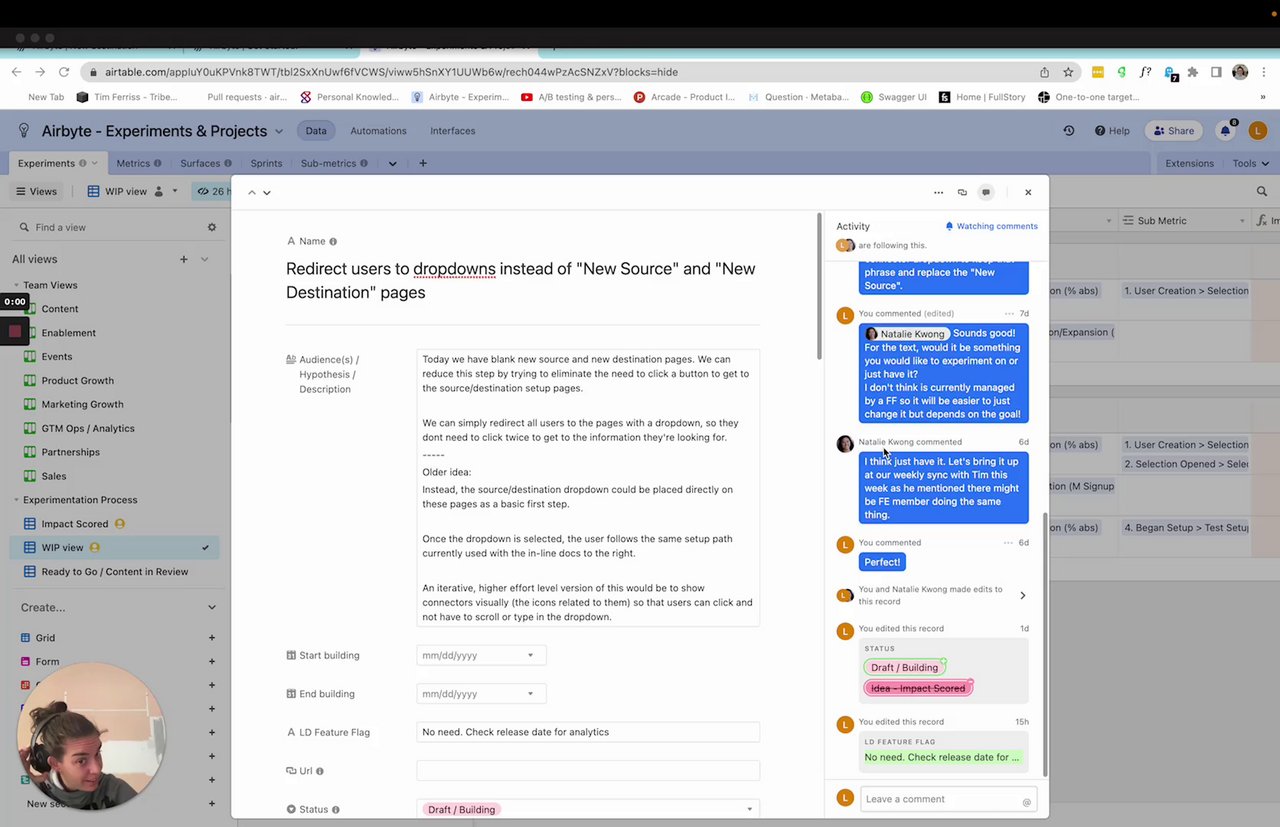Image resolution: width=1280 pixels, height=827 pixels.
Task: Toggle Watching comments for this record
Action: point(991,226)
